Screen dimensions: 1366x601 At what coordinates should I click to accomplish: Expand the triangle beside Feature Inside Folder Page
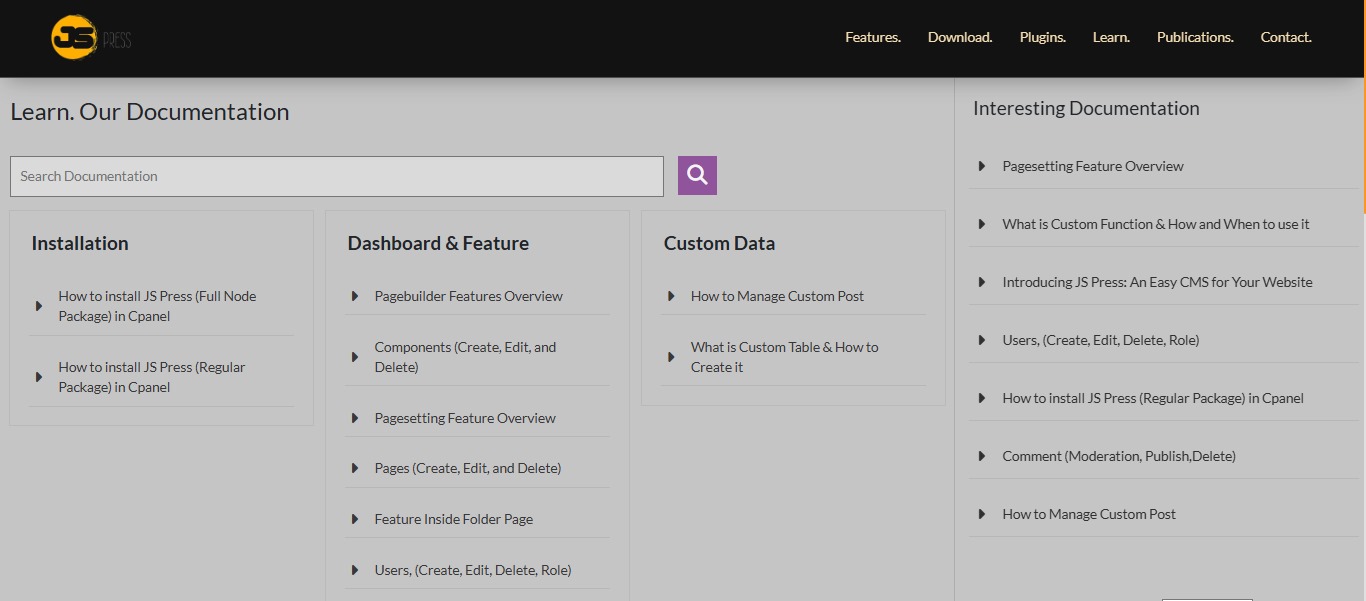(x=355, y=520)
